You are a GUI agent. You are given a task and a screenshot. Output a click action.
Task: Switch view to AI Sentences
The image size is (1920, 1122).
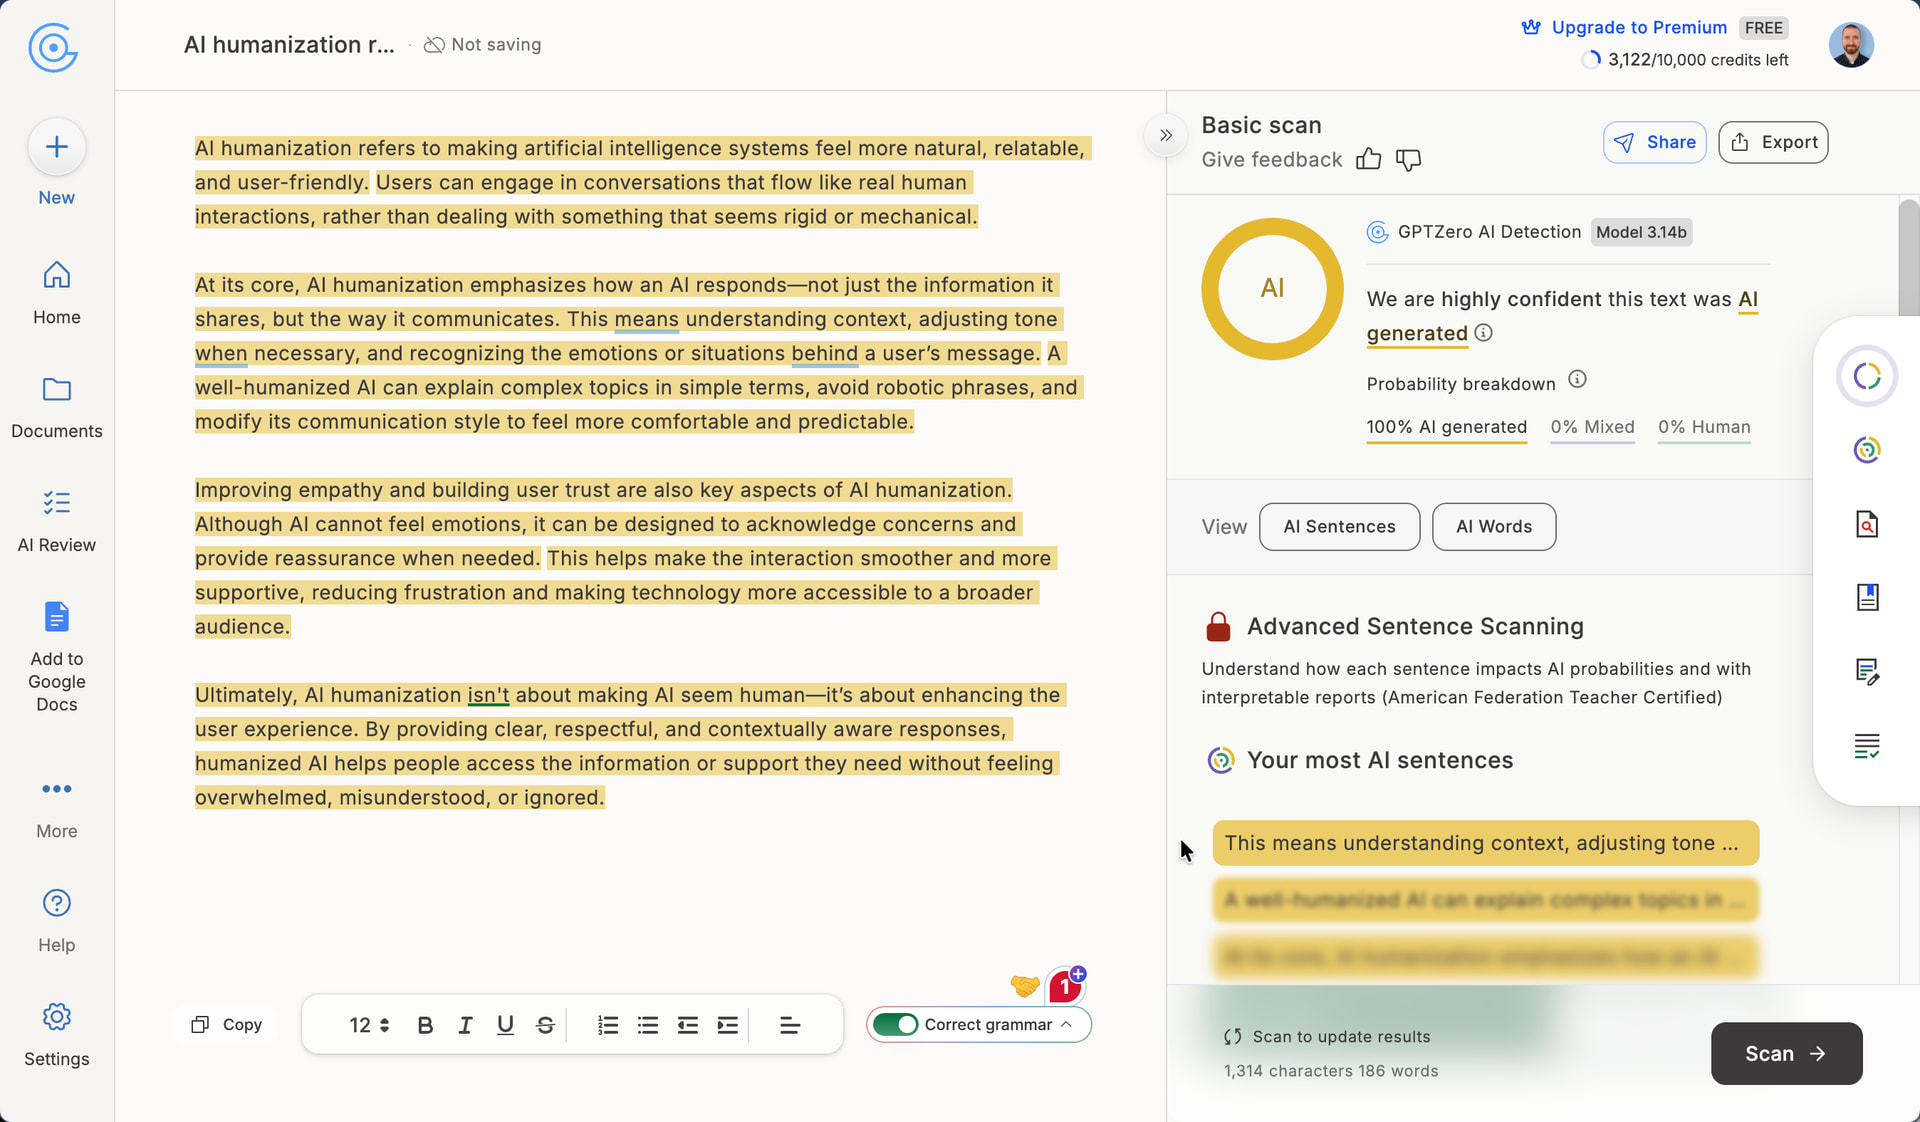click(1339, 527)
